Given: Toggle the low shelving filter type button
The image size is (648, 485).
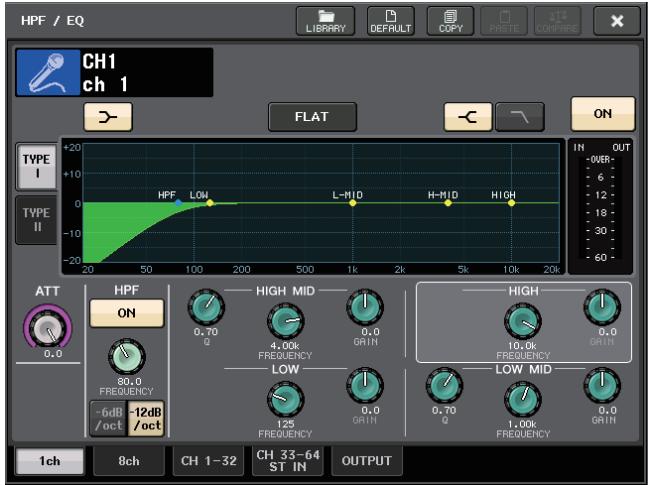Looking at the screenshot, I should click(108, 117).
